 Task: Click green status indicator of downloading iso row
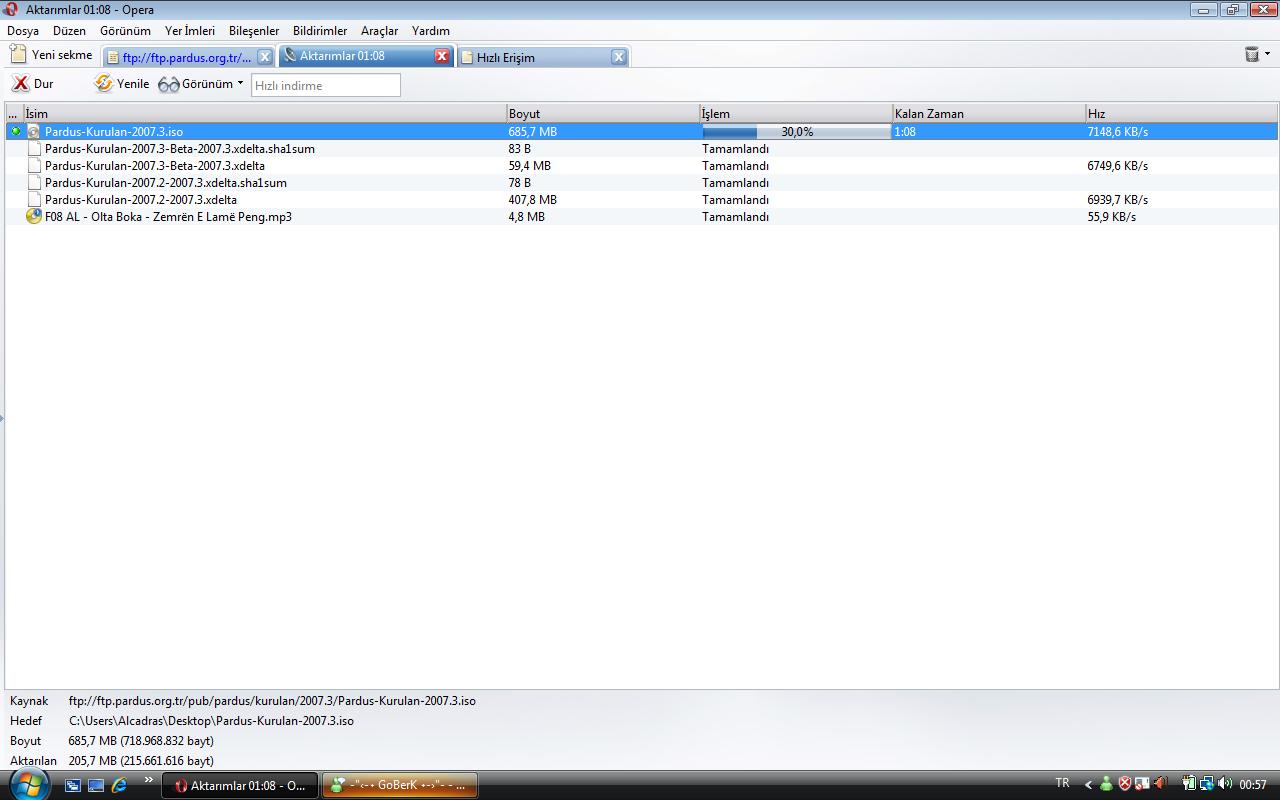[15, 131]
